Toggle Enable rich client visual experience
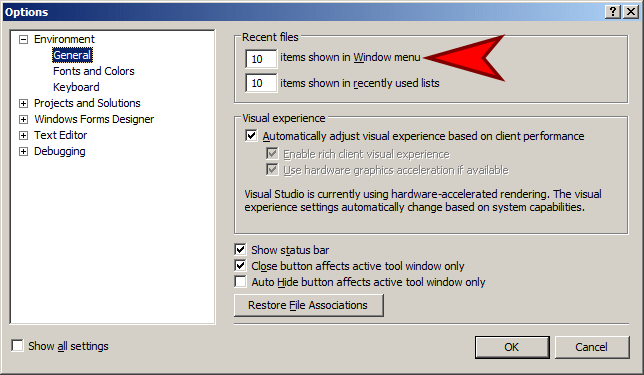 point(271,154)
